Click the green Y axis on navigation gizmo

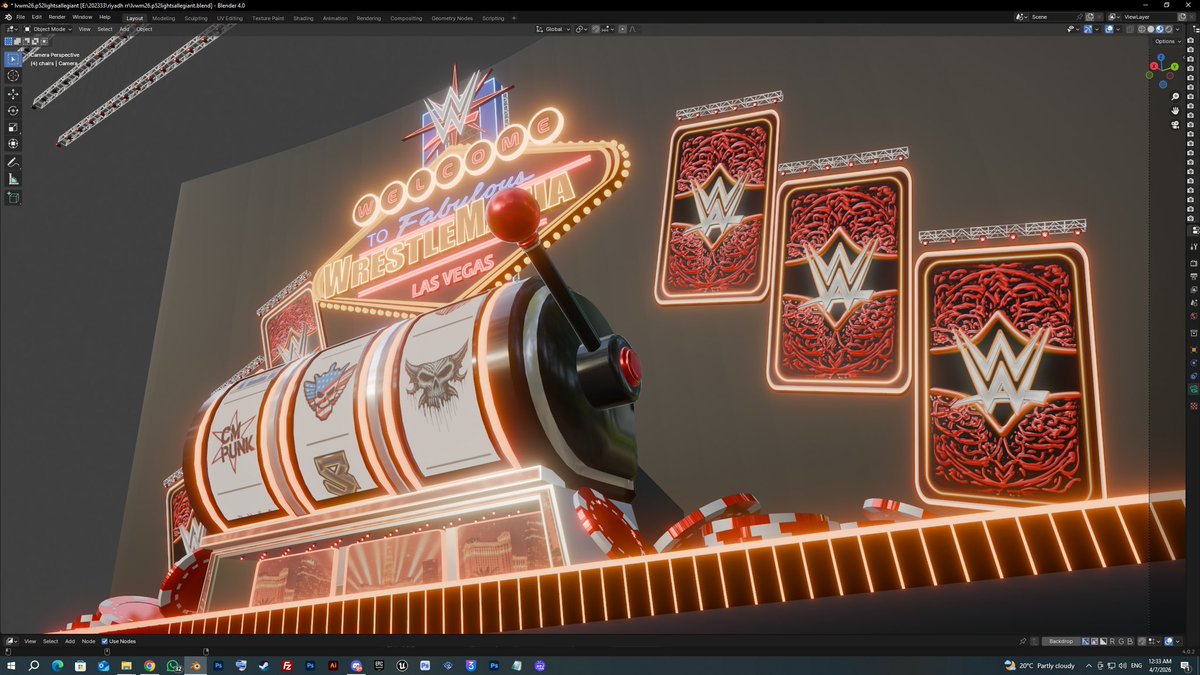click(x=1174, y=66)
